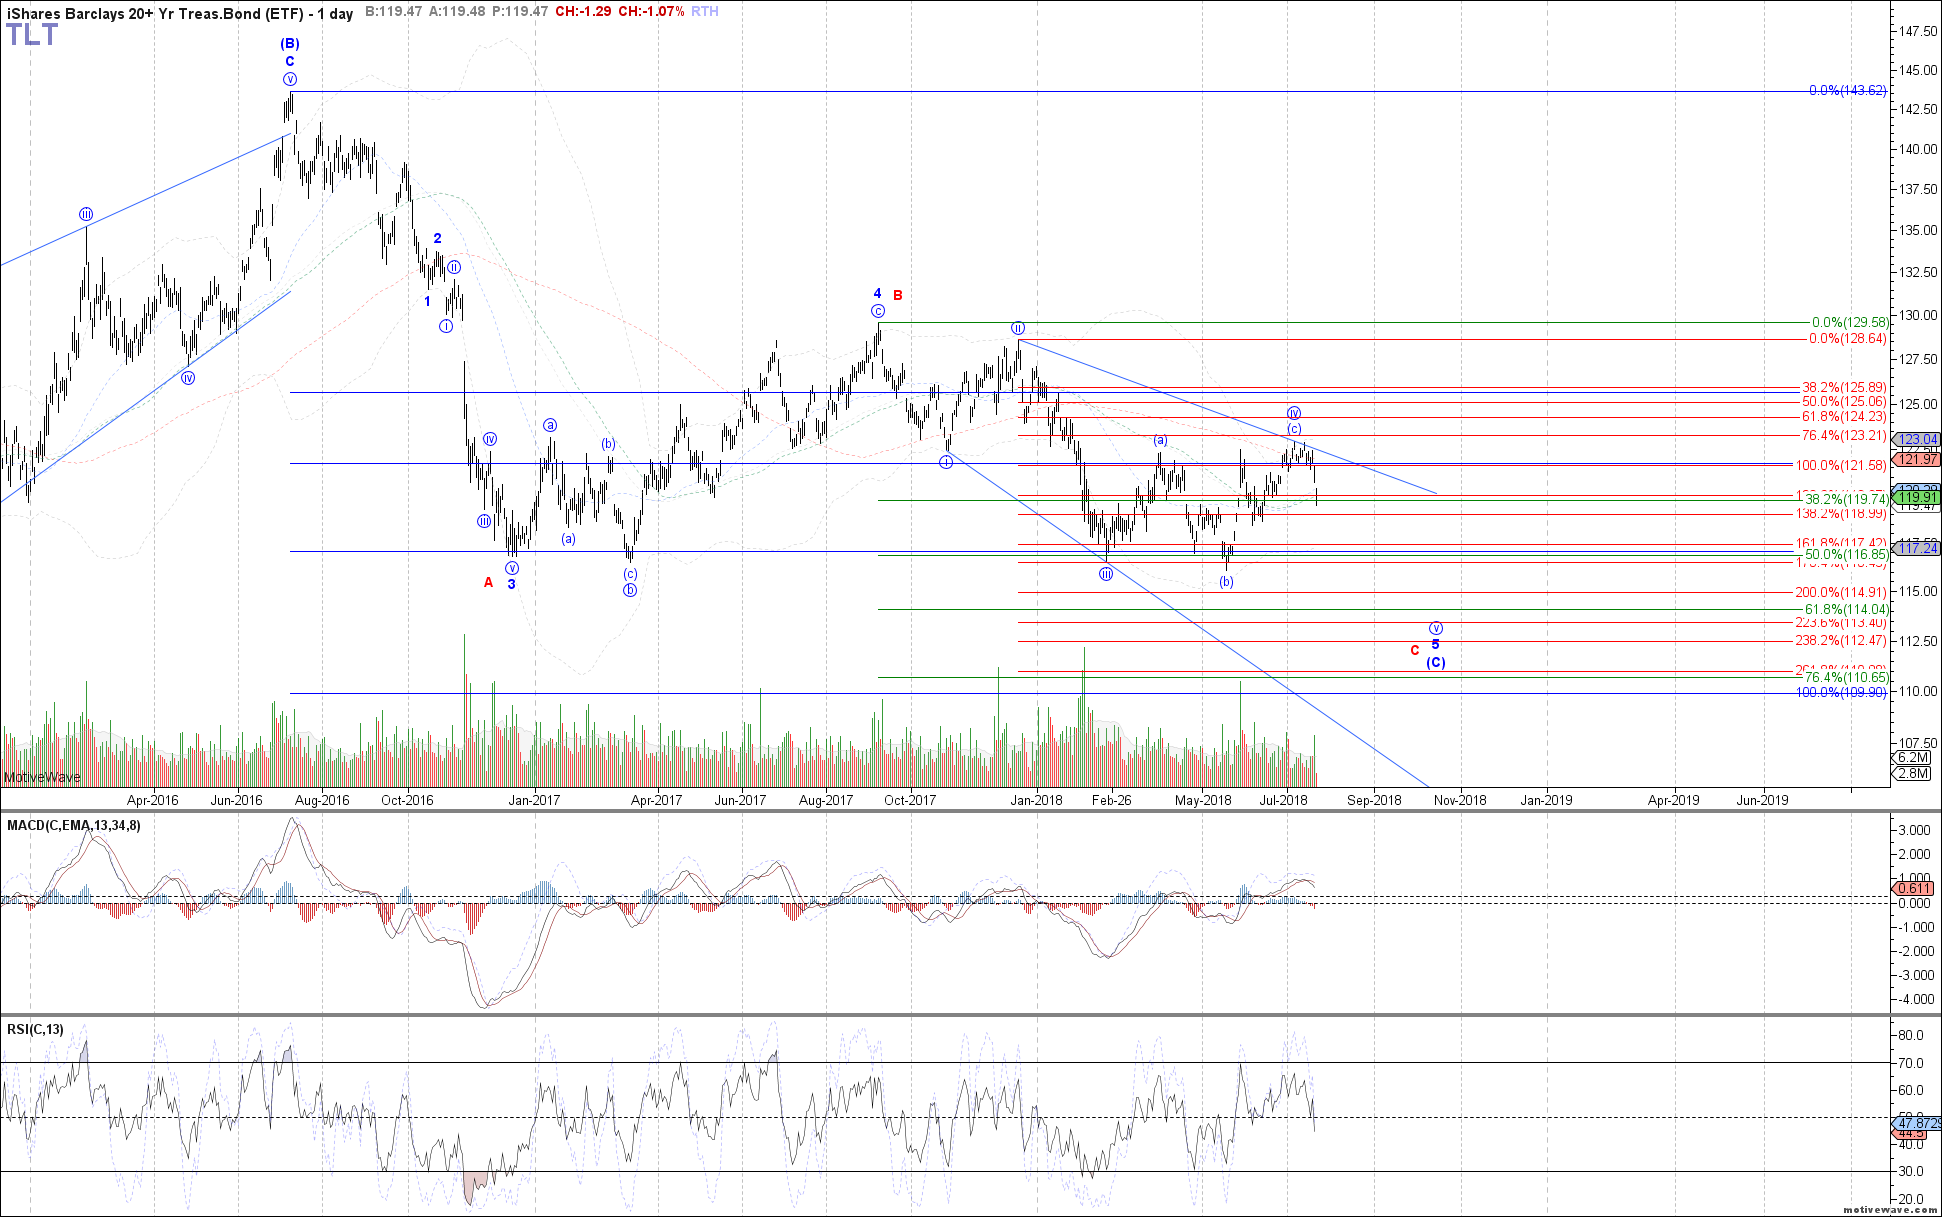
Task: Click the green 119.91 last price tag
Action: (1917, 497)
